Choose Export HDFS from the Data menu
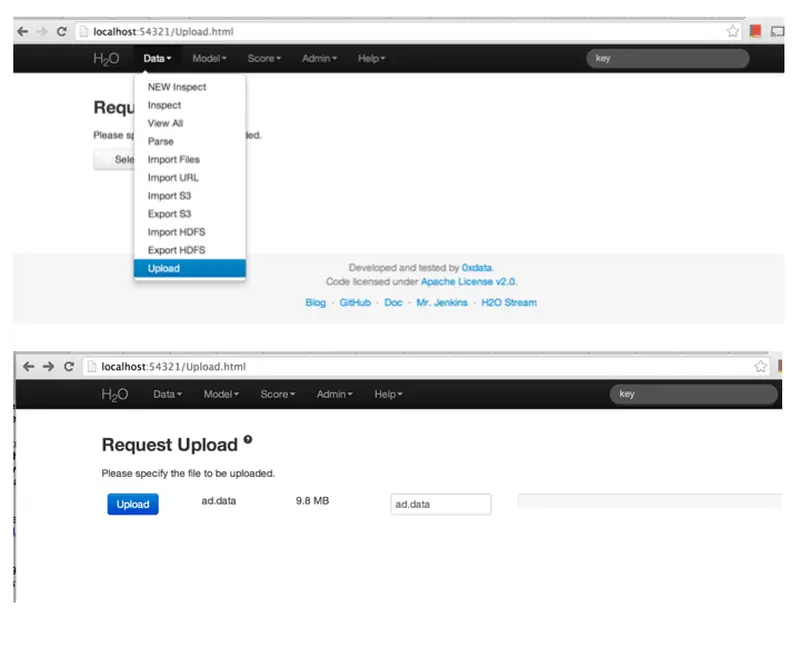This screenshot has width=800, height=658. pyautogui.click(x=190, y=250)
